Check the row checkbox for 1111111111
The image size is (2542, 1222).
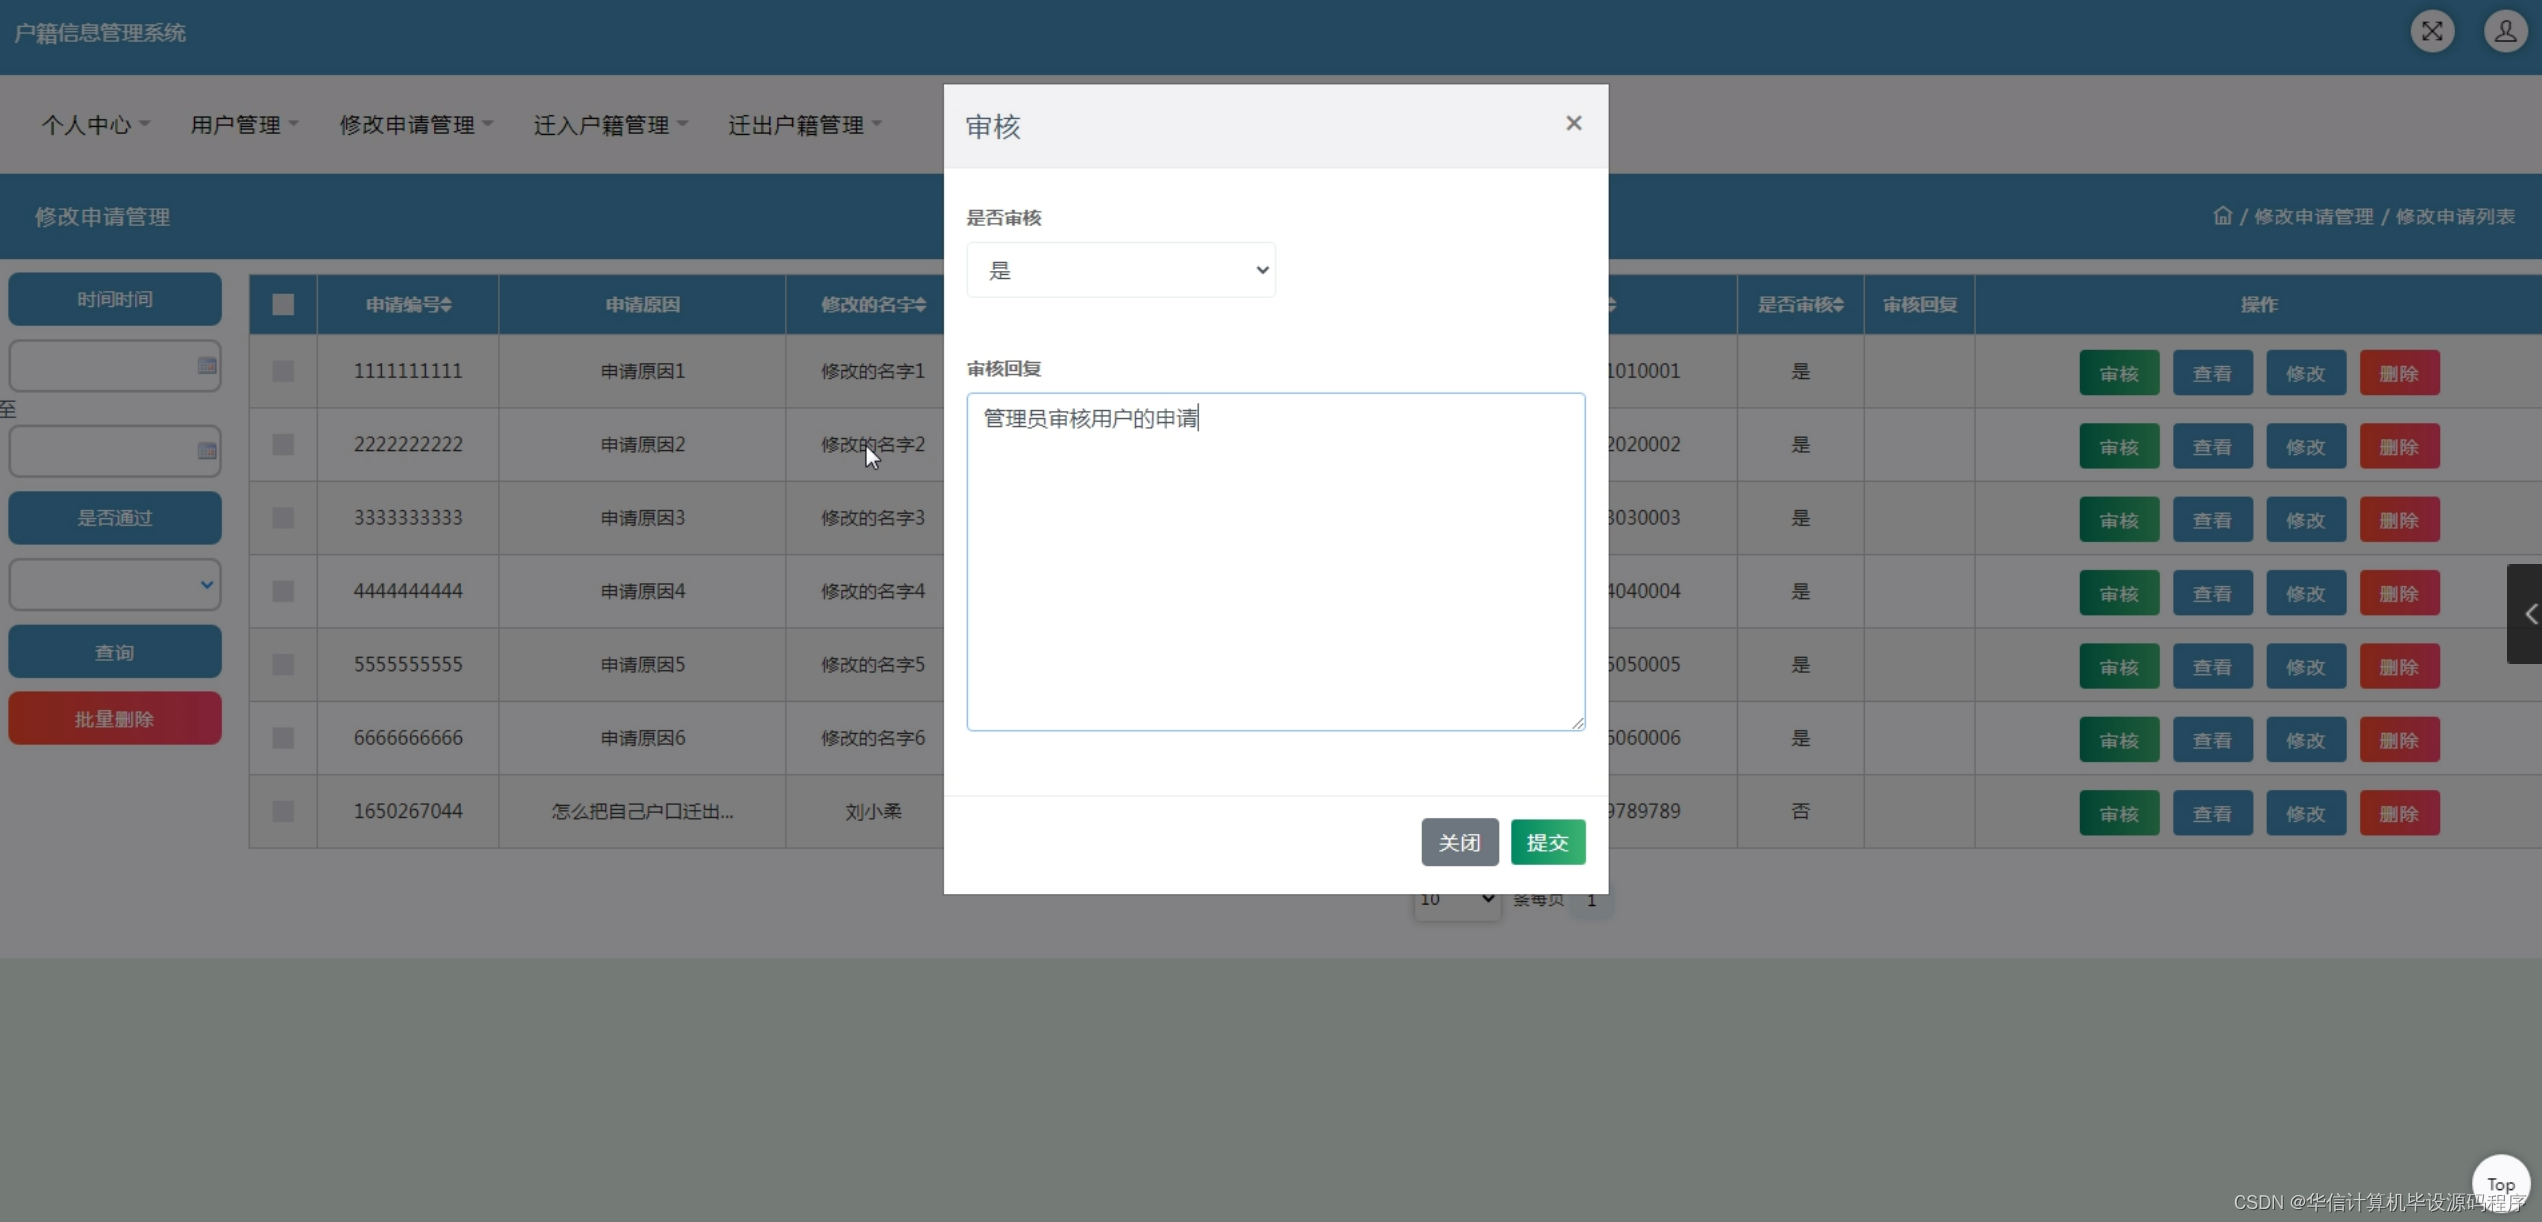tap(283, 371)
